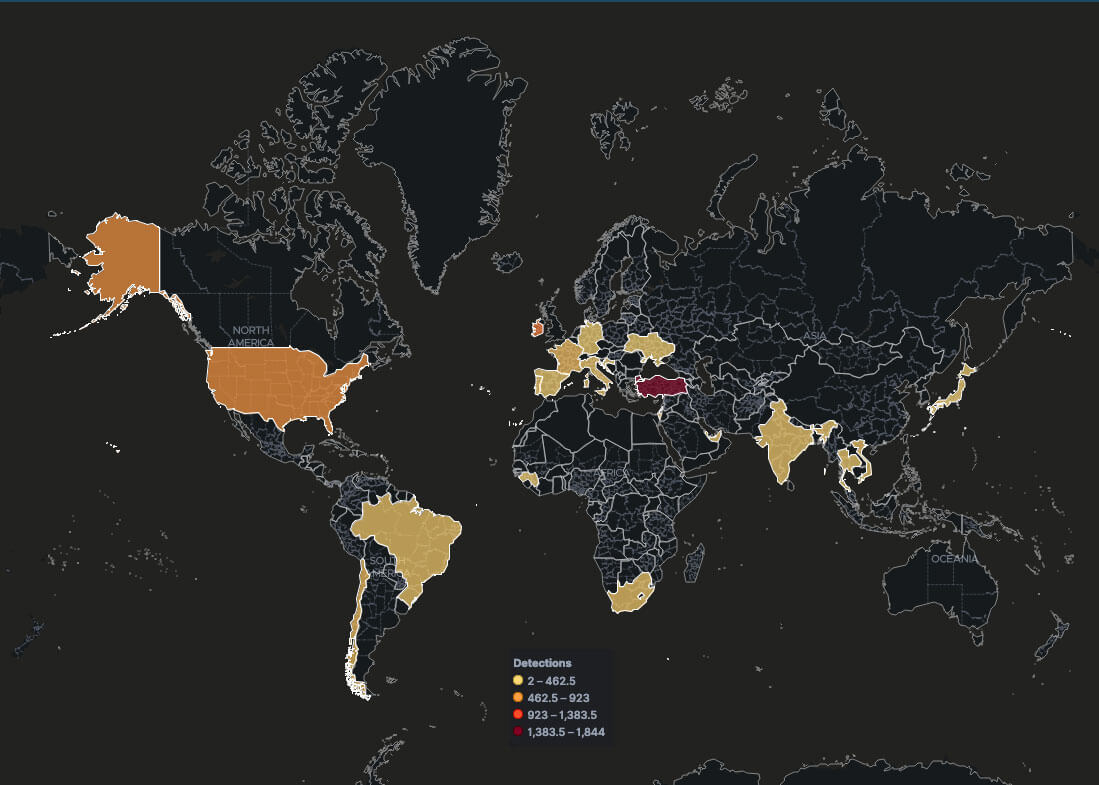Viewport: 1099px width, 785px height.
Task: Select the red 923 – 1,383.5 legend dot
Action: 518,714
